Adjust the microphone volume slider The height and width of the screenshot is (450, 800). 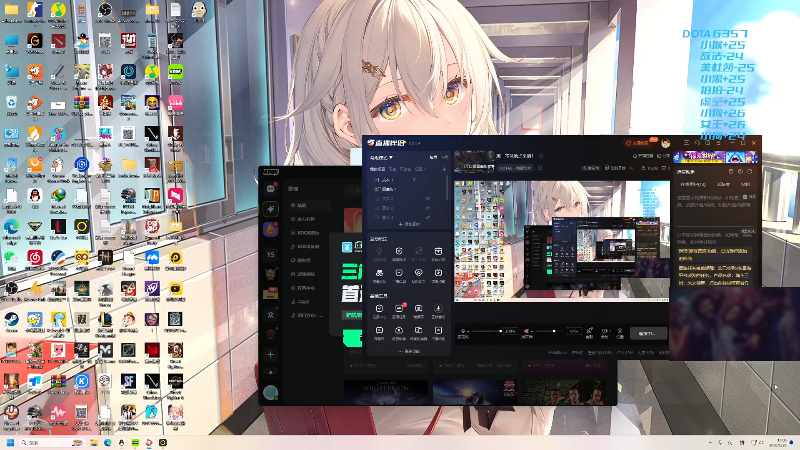coord(487,331)
